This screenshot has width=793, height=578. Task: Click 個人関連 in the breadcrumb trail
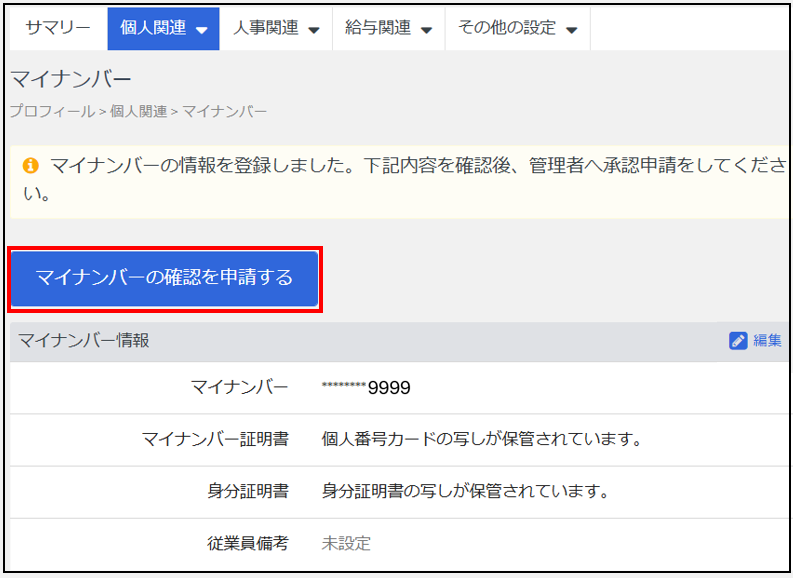pyautogui.click(x=138, y=111)
